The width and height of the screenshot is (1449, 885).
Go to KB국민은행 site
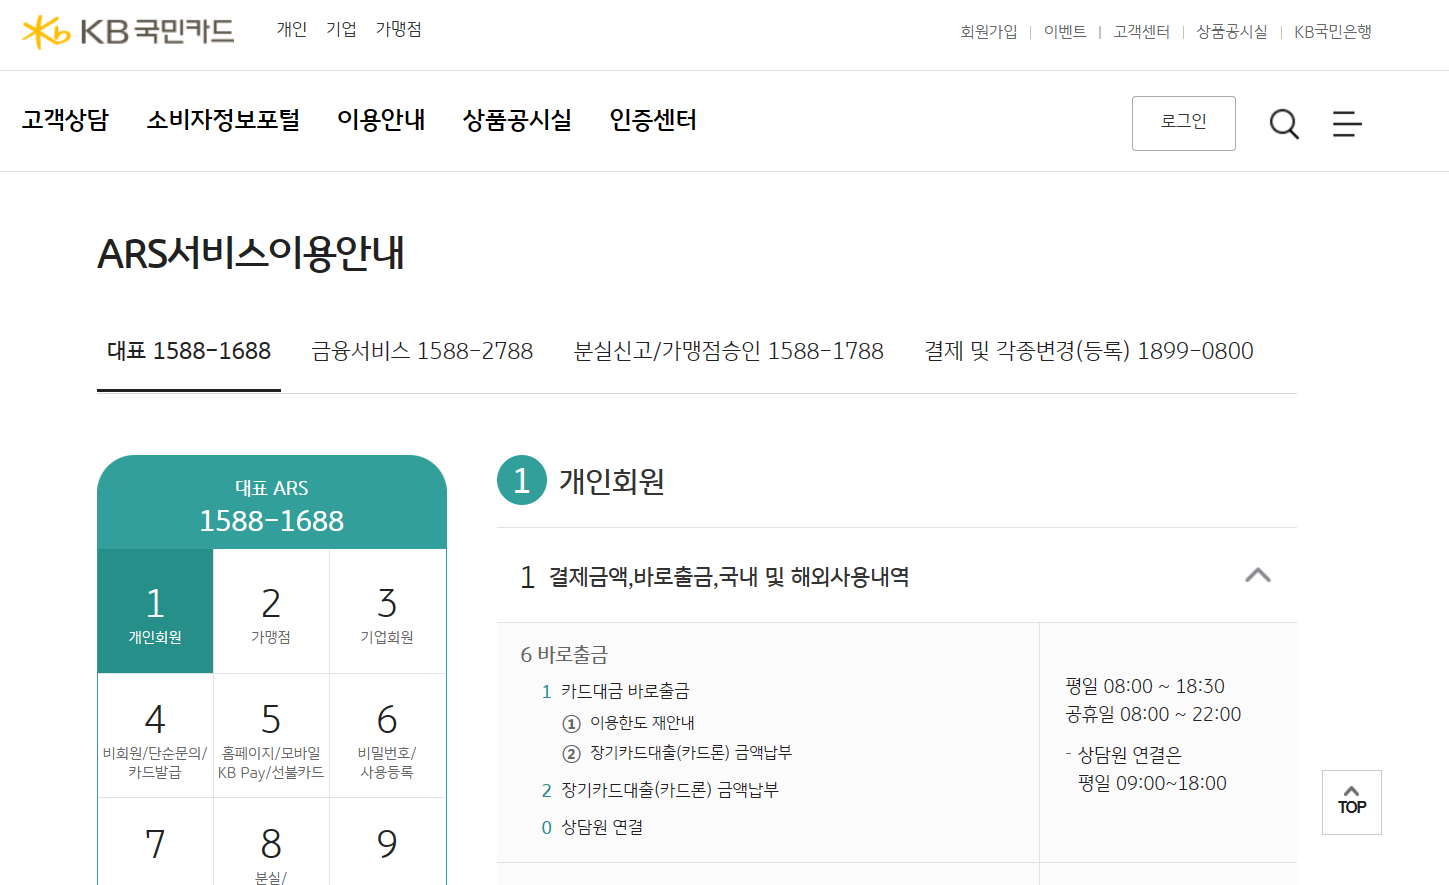pyautogui.click(x=1333, y=31)
